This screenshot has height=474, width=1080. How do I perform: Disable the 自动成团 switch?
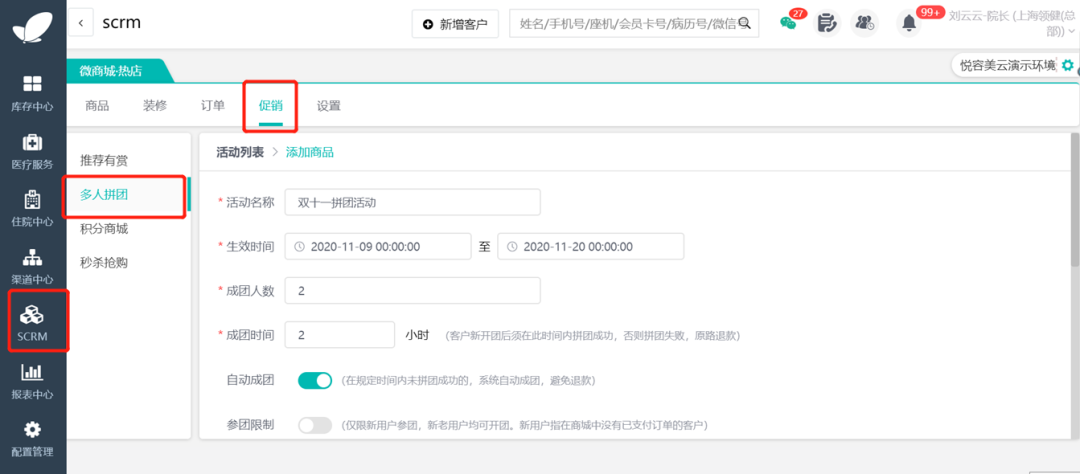[315, 380]
